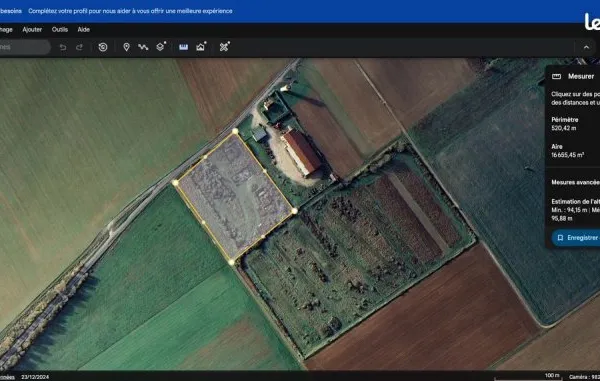600x381 pixels.
Task: Click the building image toolbar icon
Action: (201, 47)
